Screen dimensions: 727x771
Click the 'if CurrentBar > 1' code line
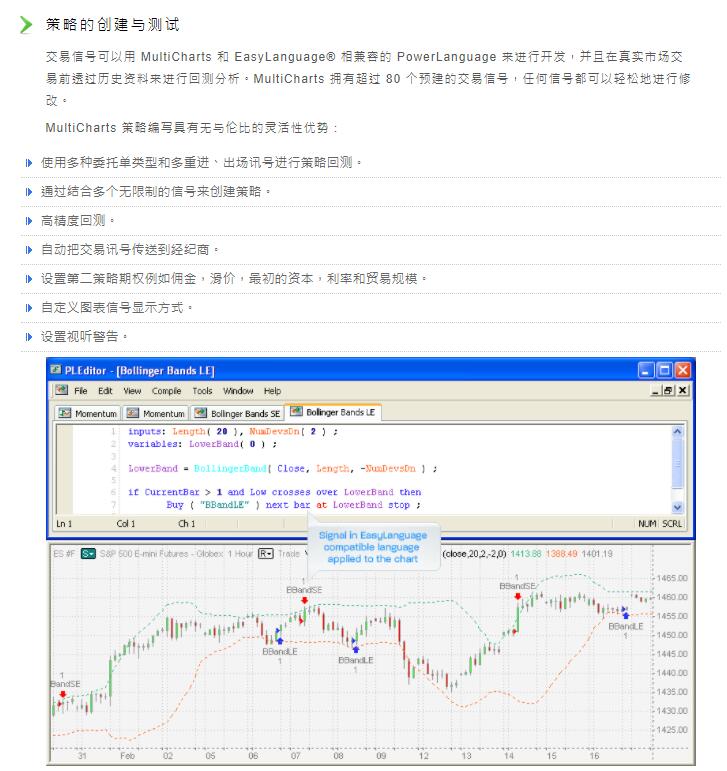(274, 492)
